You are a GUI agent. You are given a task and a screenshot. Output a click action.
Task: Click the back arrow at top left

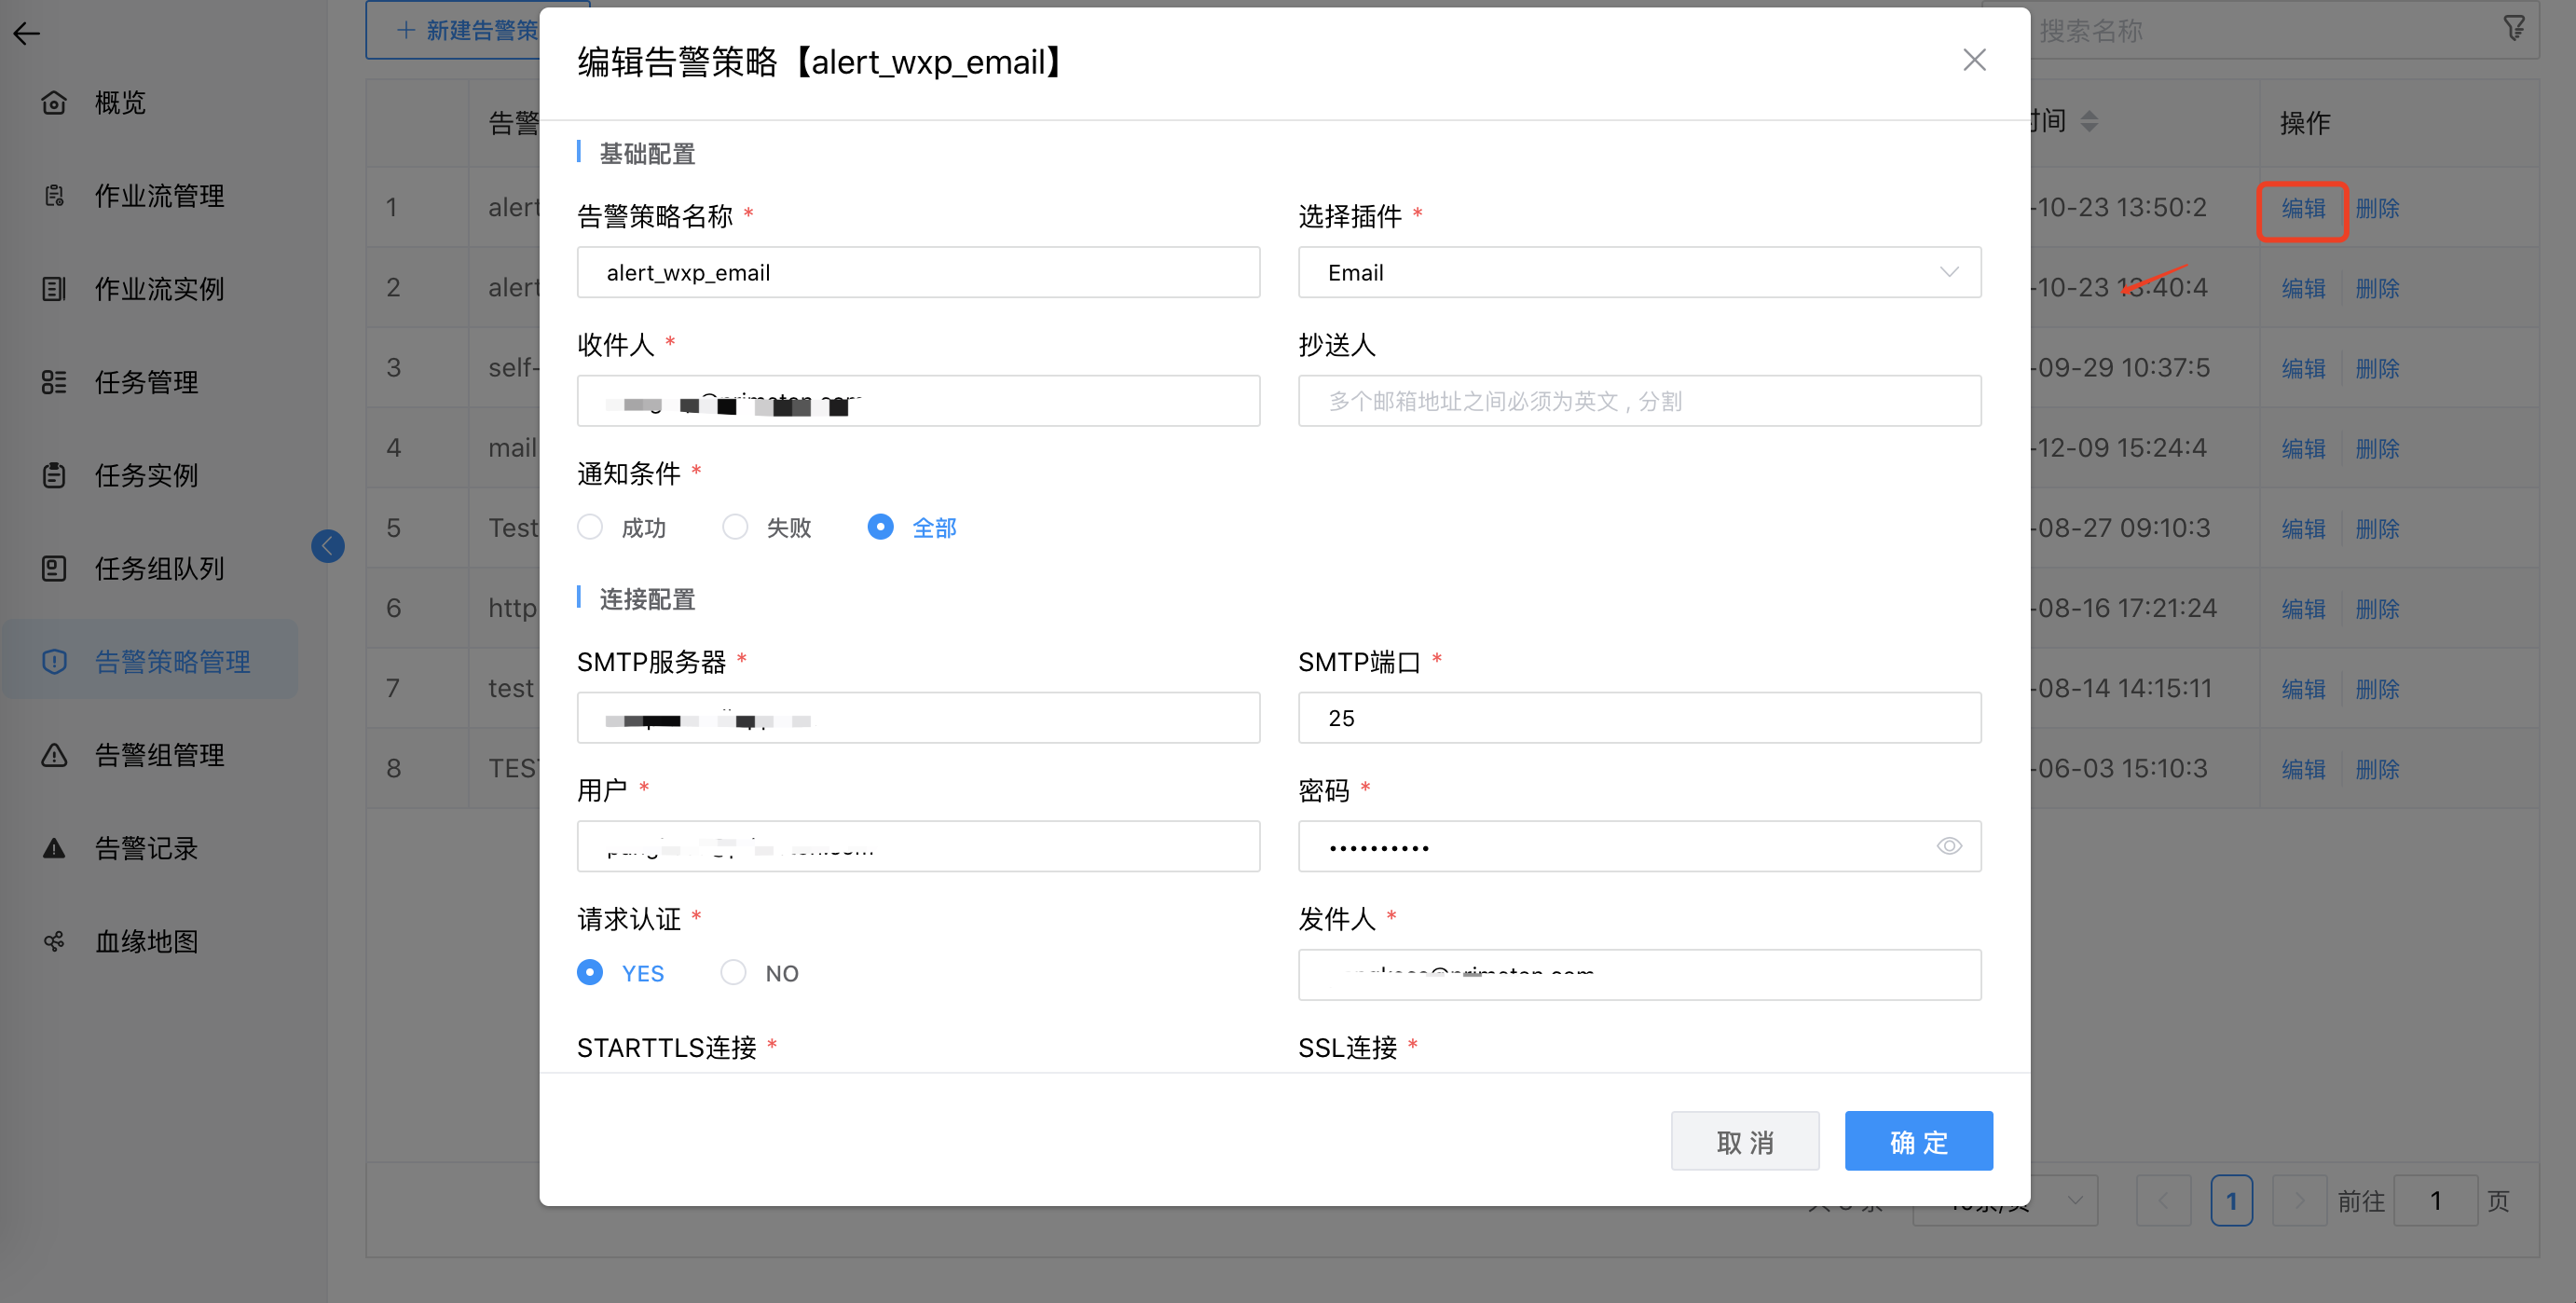(27, 33)
